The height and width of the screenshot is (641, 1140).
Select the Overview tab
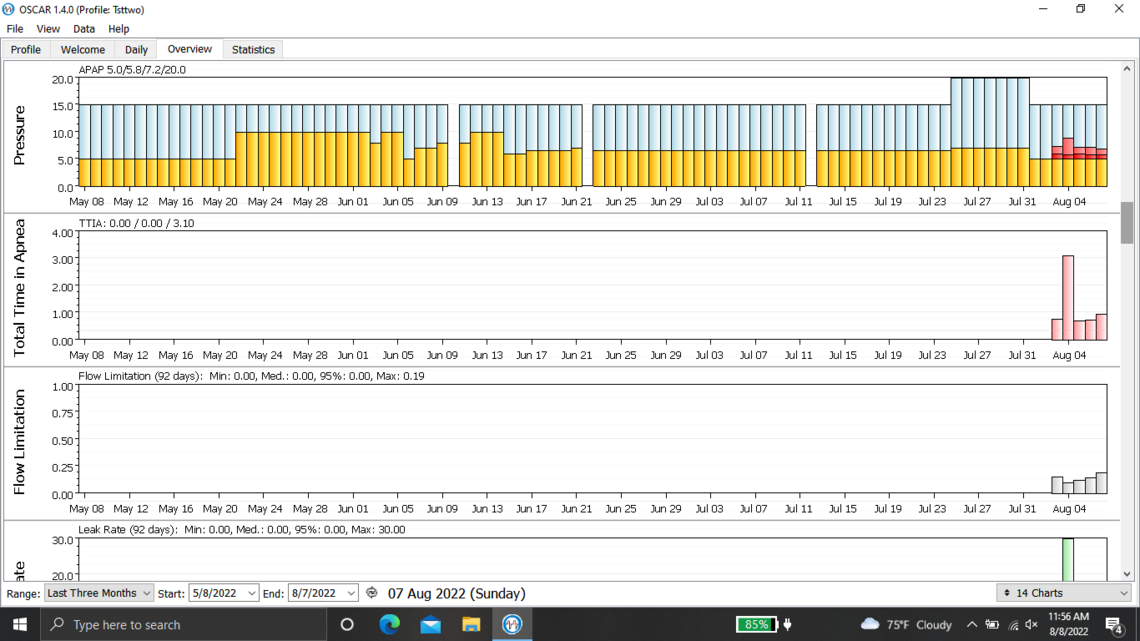[x=190, y=49]
